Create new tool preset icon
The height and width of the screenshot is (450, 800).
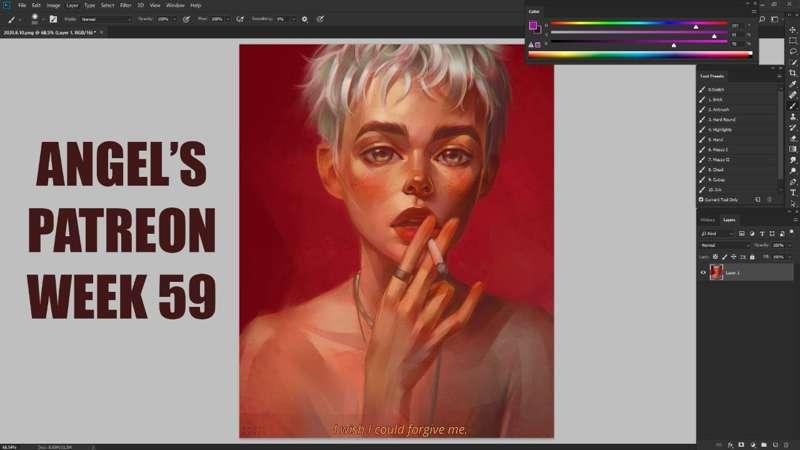(x=758, y=199)
